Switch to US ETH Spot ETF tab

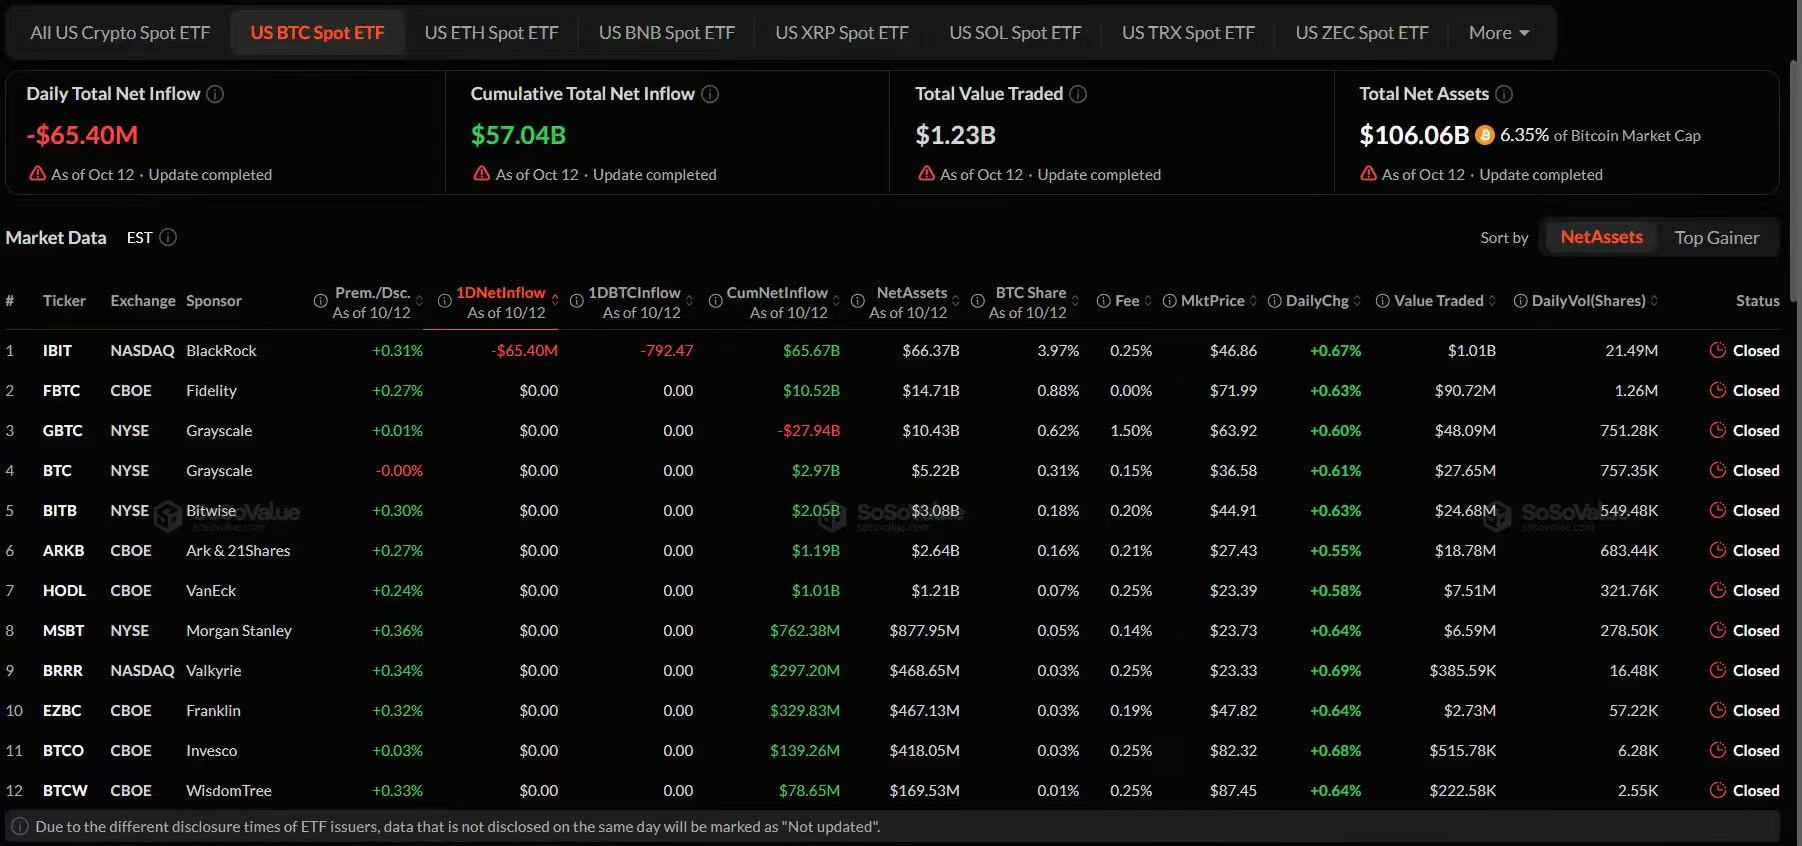pos(491,33)
